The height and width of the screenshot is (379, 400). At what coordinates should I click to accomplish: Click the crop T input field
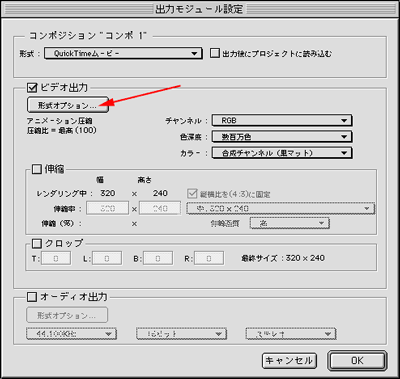[x=56, y=258]
